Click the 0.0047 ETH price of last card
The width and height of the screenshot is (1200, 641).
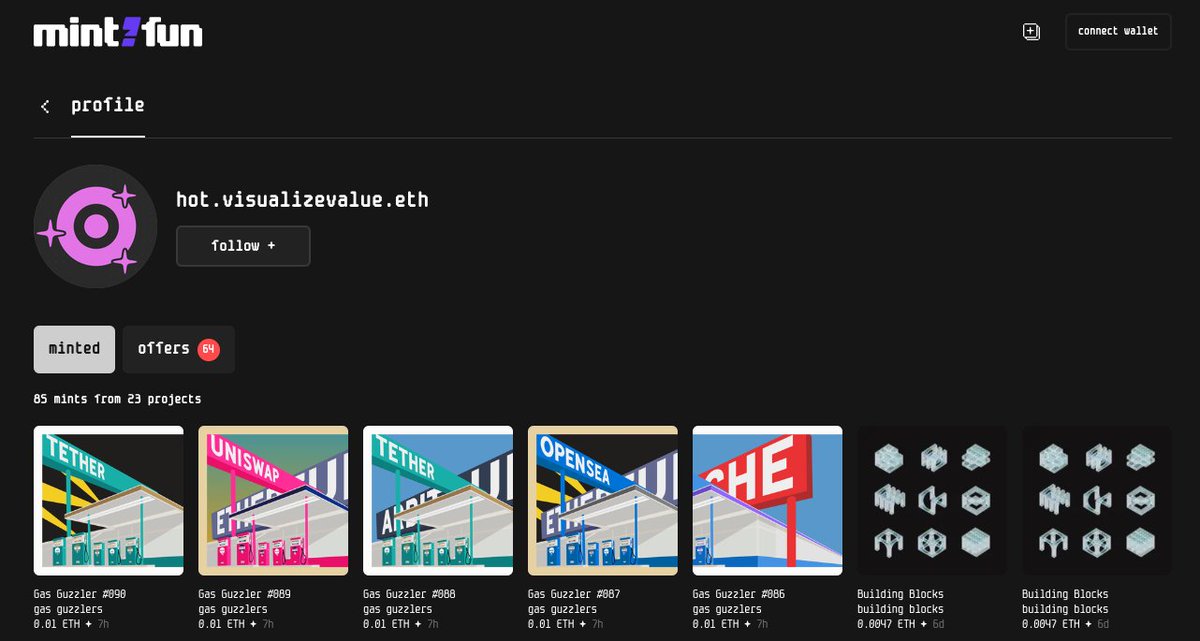tap(1053, 624)
